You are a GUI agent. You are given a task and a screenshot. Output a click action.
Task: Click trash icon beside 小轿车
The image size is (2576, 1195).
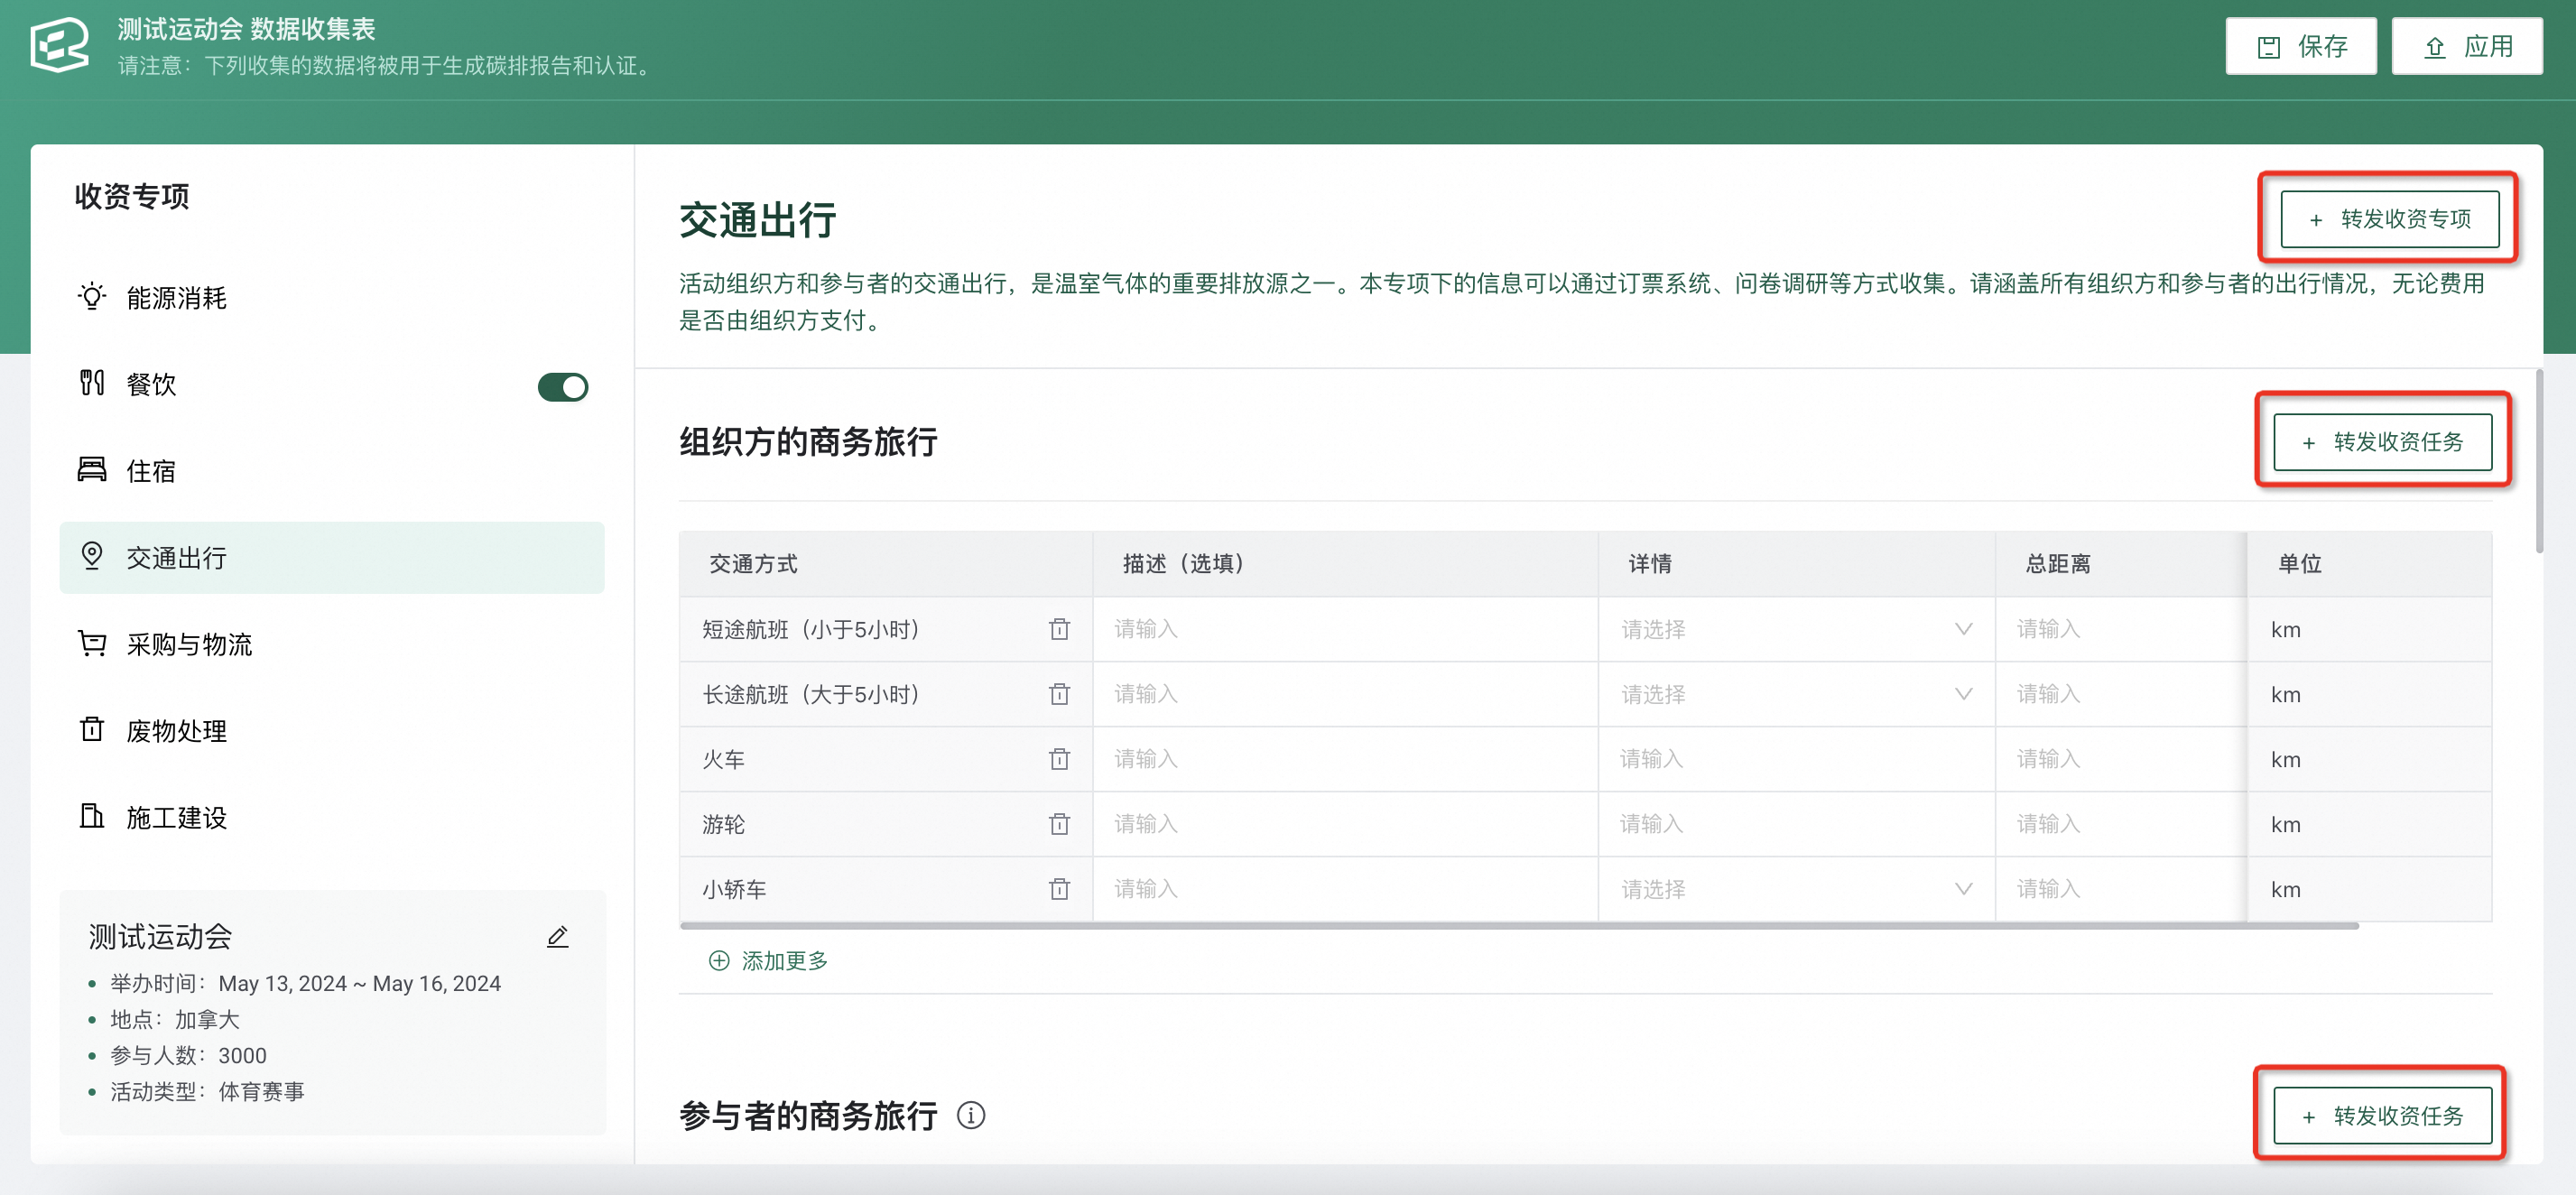click(x=1059, y=889)
